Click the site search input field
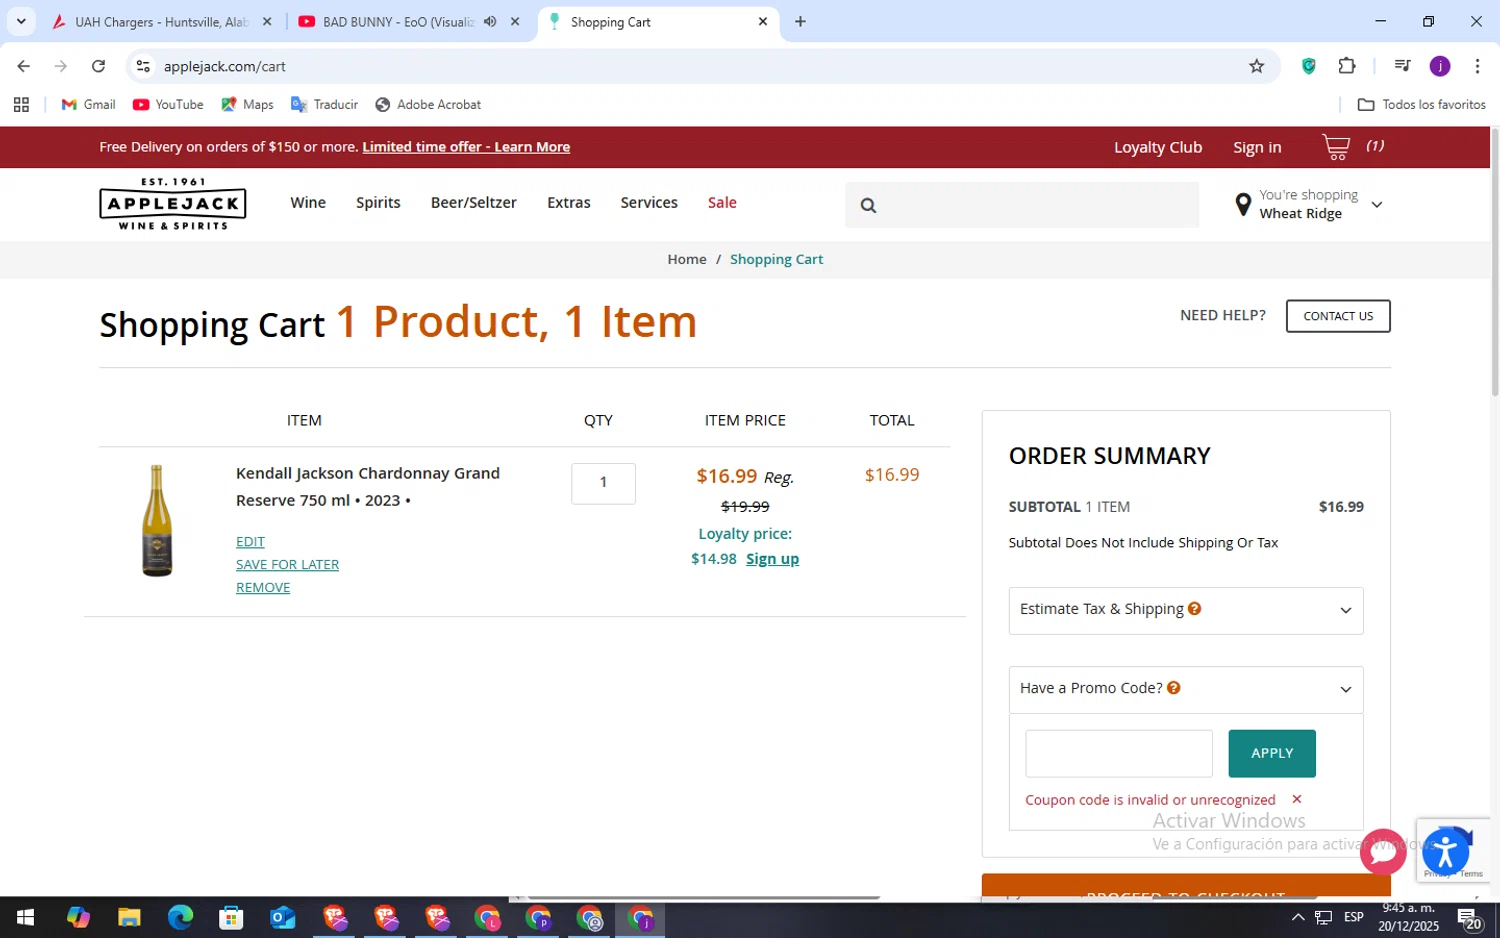 tap(1022, 205)
